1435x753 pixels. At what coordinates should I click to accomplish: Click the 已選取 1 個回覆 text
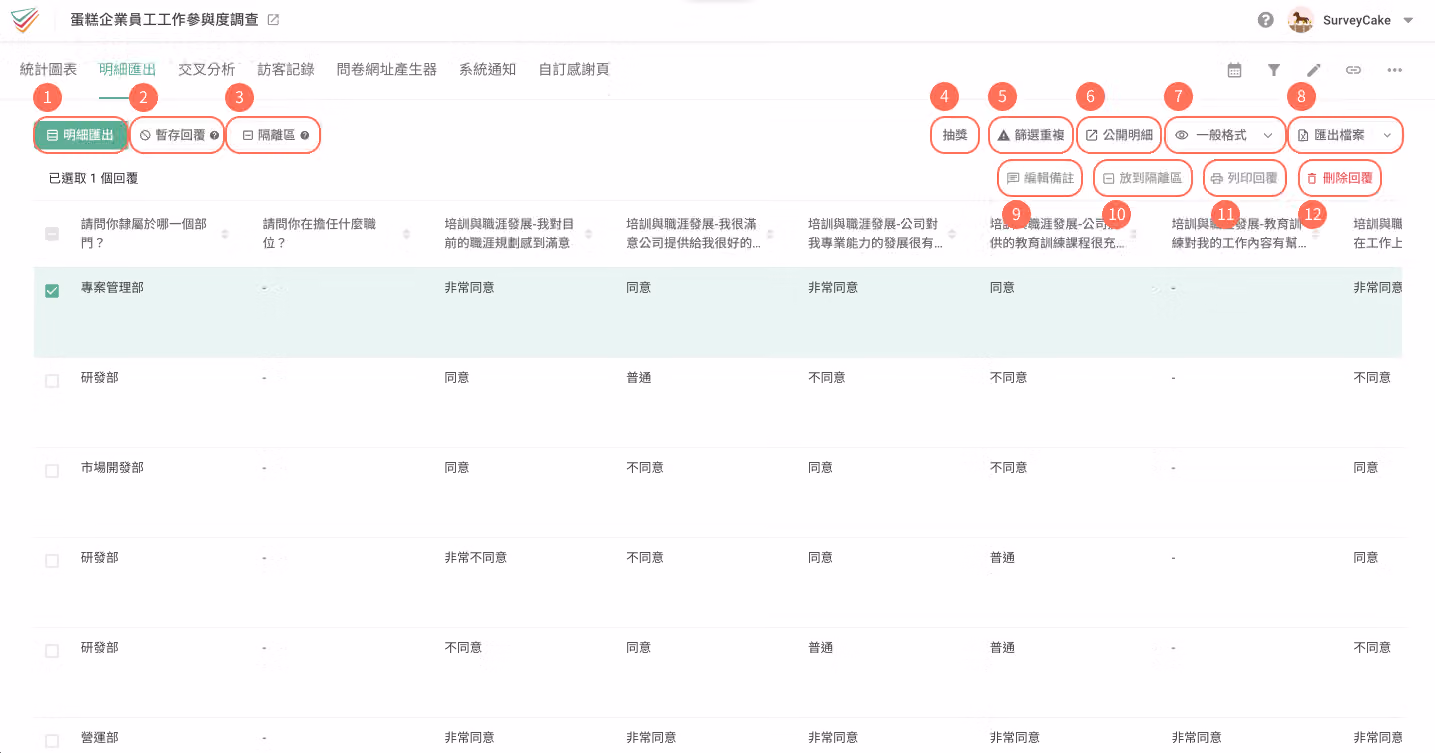tap(93, 179)
